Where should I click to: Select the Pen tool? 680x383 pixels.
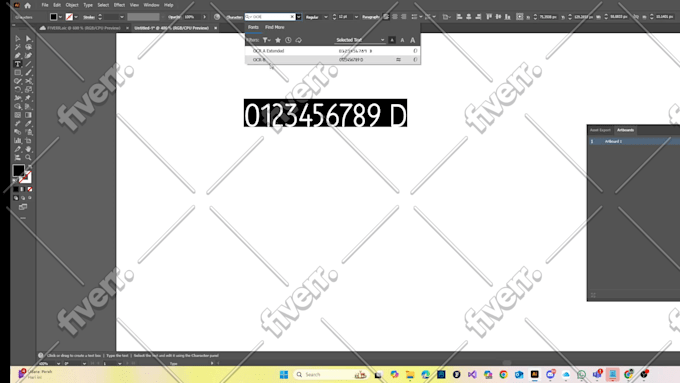[18, 56]
